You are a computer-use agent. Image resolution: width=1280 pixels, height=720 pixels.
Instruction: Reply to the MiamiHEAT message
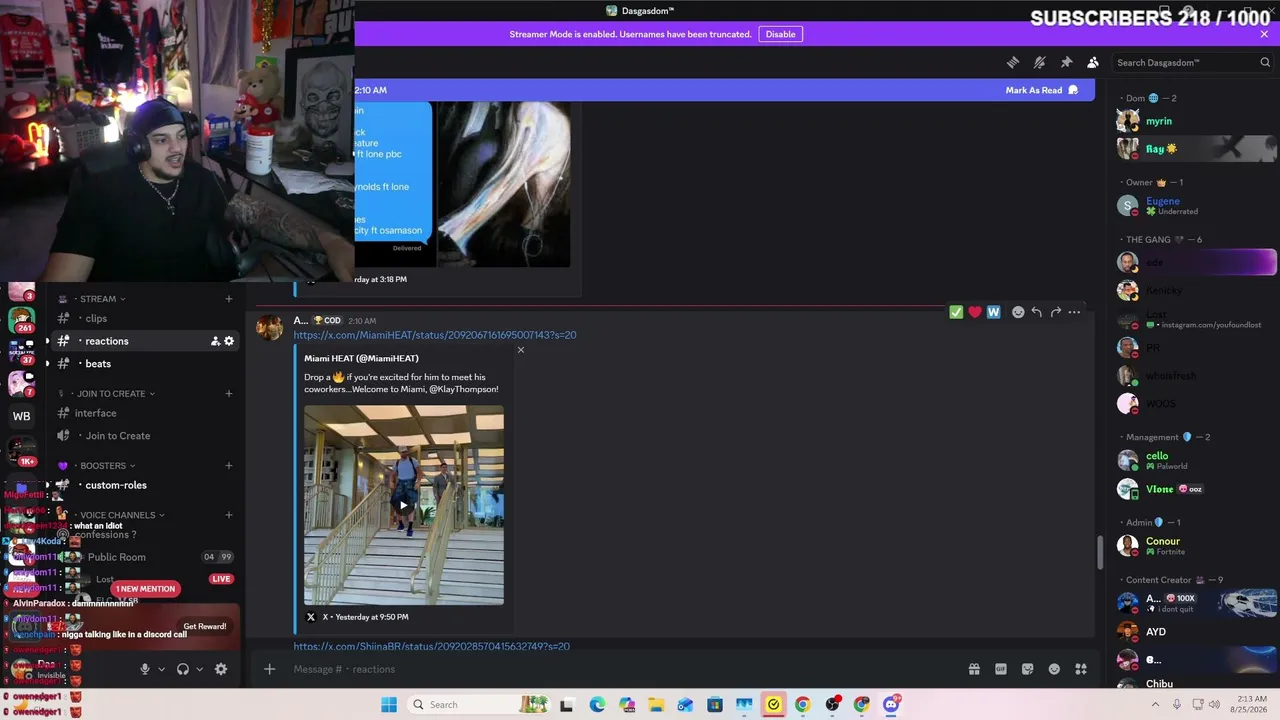(1037, 312)
